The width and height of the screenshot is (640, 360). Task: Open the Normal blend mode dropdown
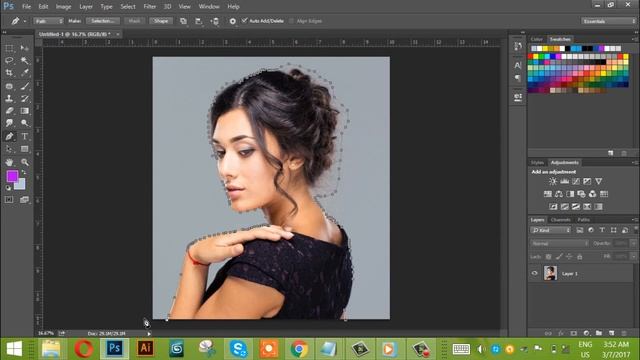tap(559, 243)
